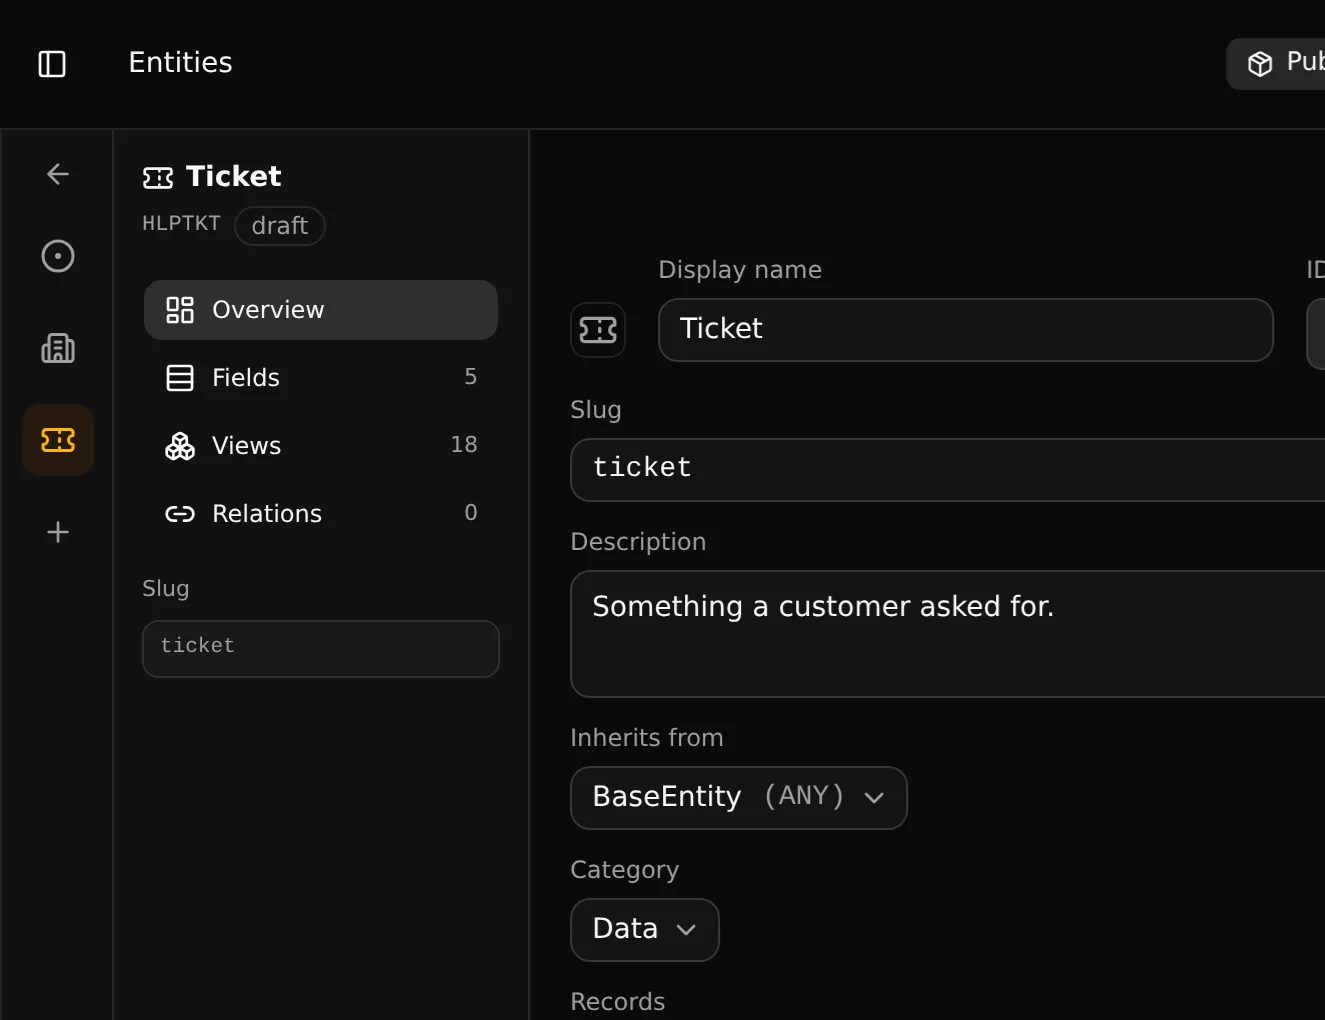
Task: Toggle the sidebar panel icon
Action: pos(52,64)
